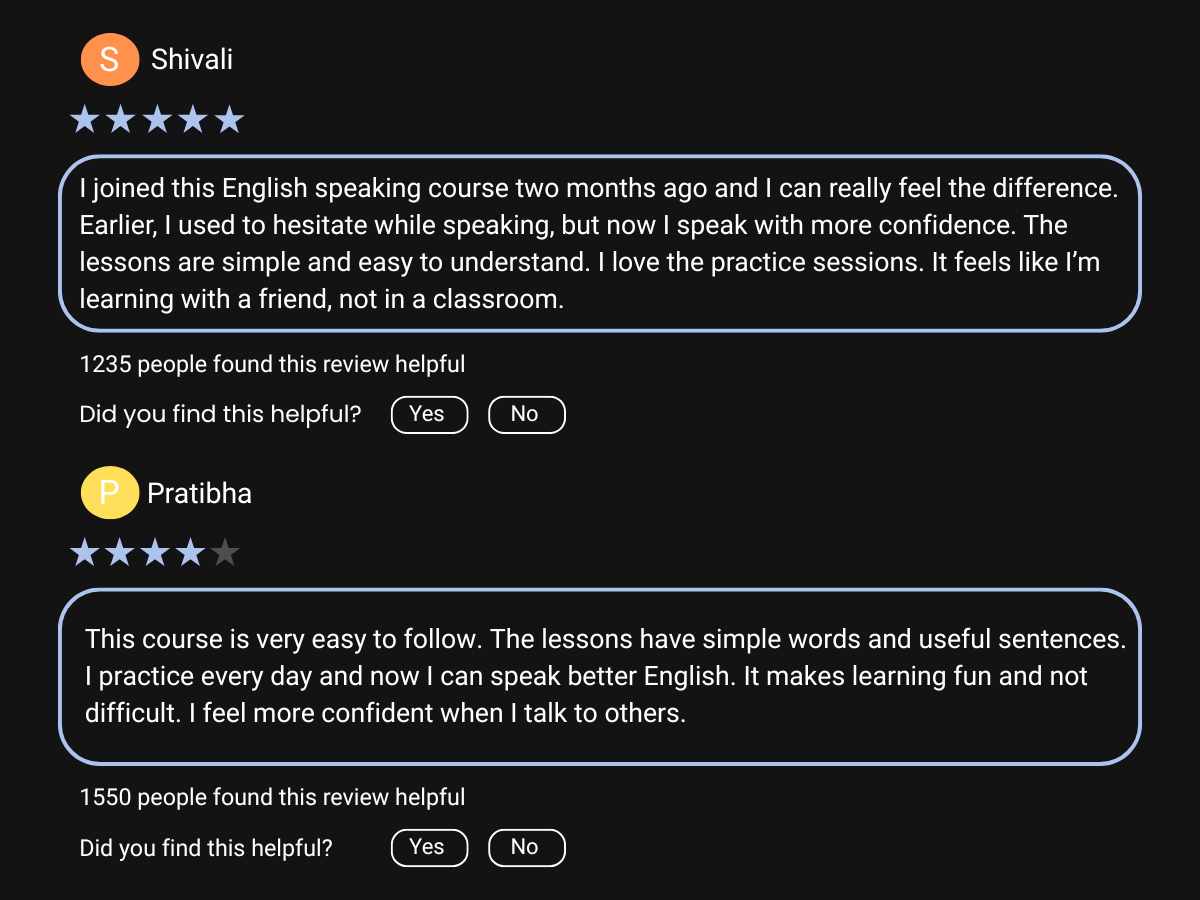Click first star in Shivali's rating
Image resolution: width=1200 pixels, height=900 pixels.
(84, 121)
